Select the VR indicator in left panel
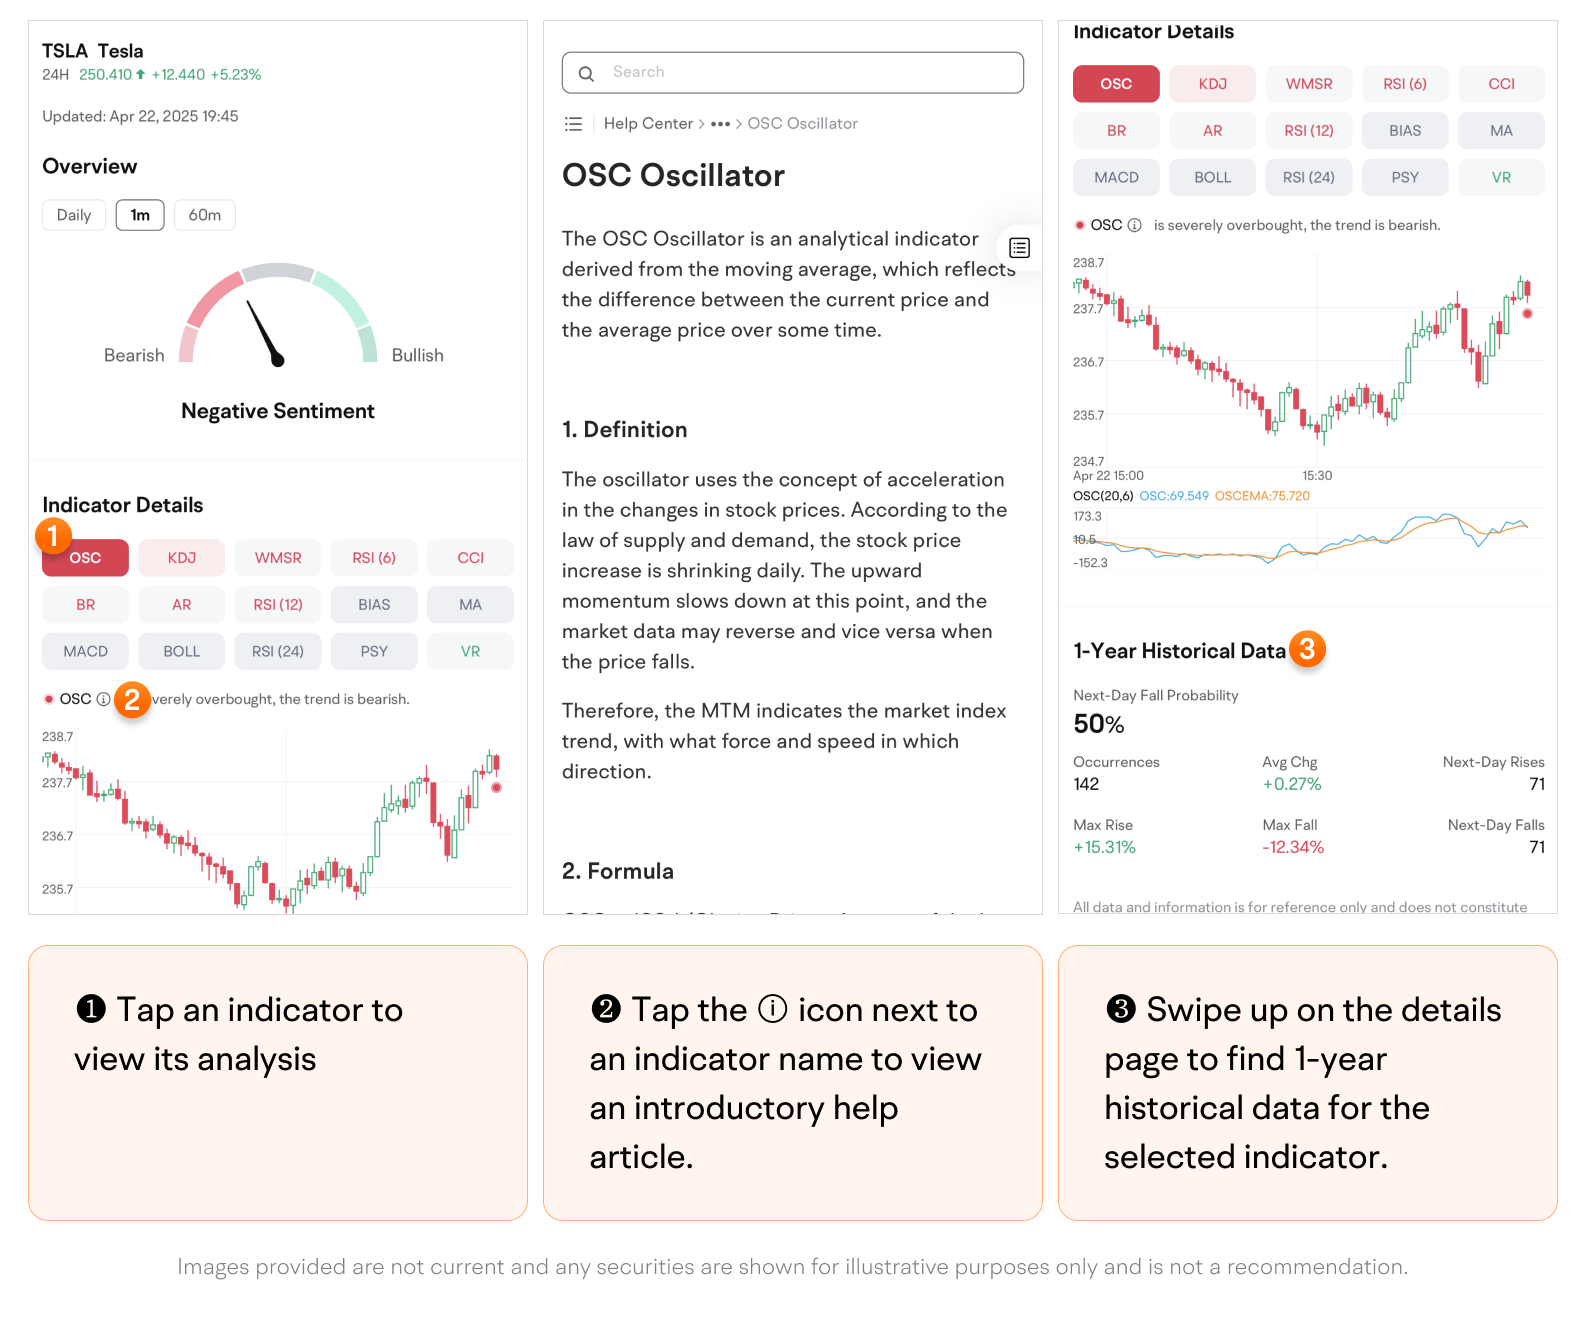 pyautogui.click(x=470, y=651)
